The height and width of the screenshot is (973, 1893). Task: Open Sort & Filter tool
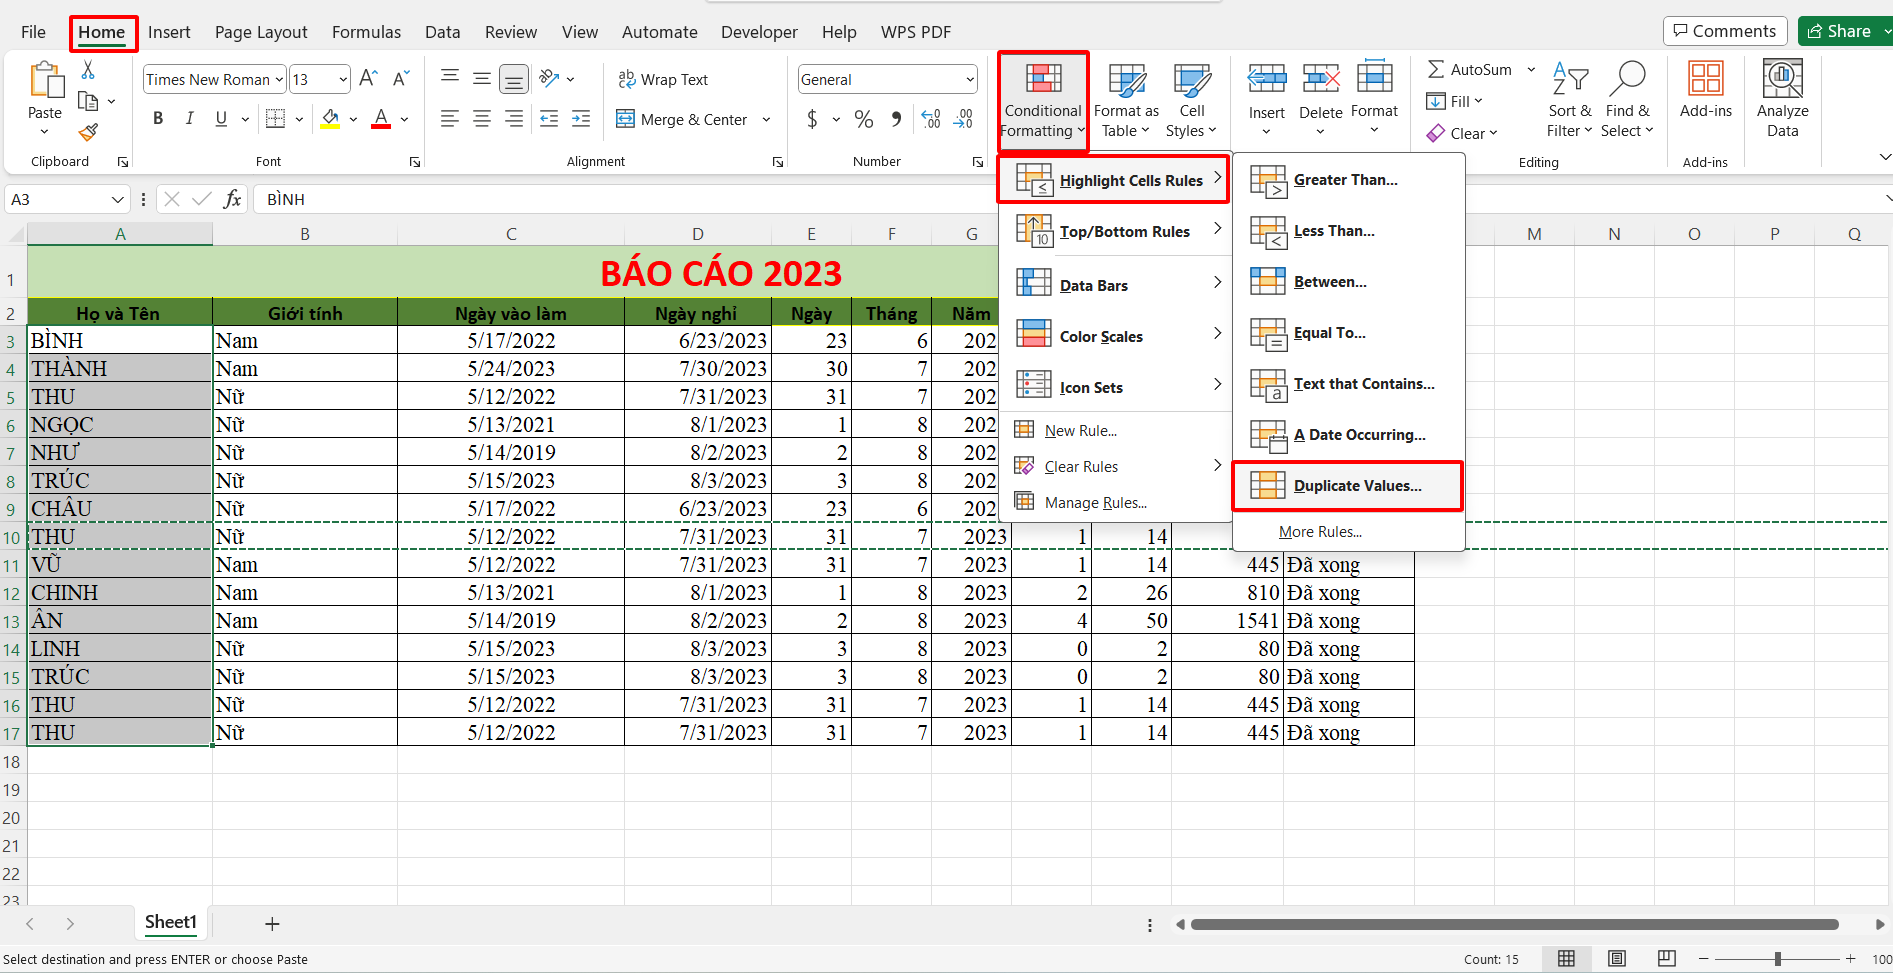(1569, 100)
